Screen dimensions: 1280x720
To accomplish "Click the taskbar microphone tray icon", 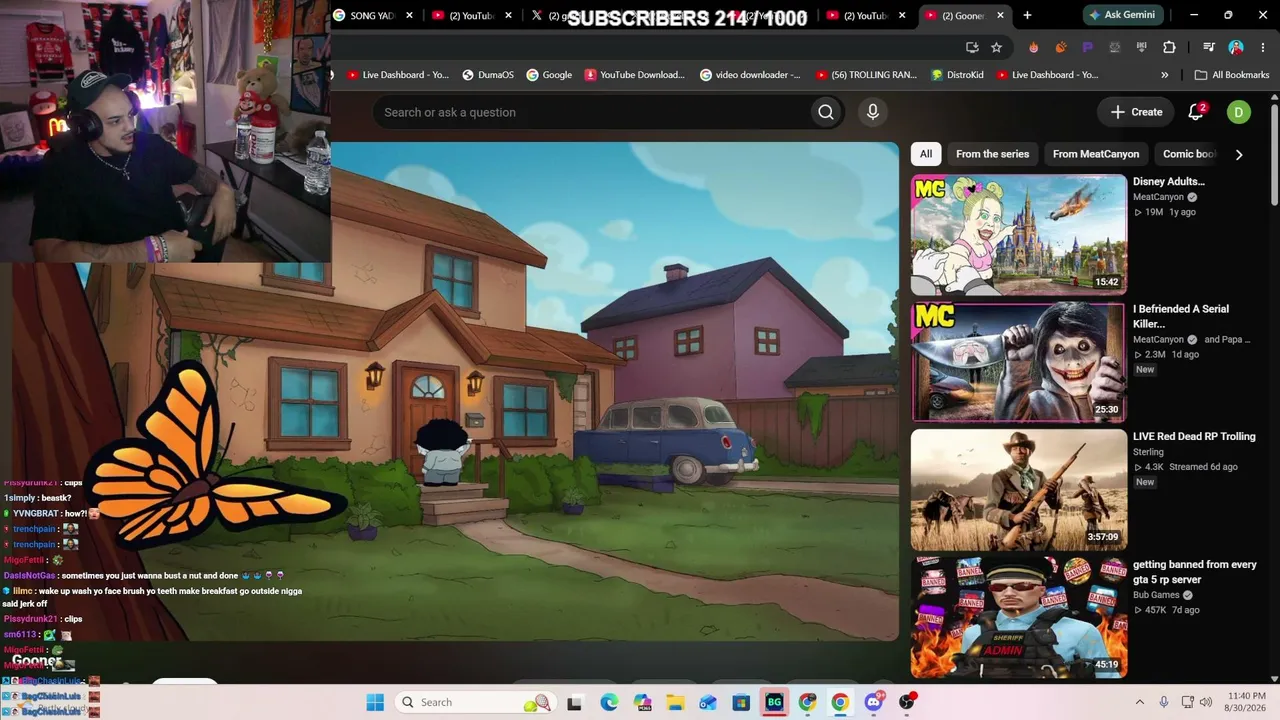I will tap(1163, 702).
